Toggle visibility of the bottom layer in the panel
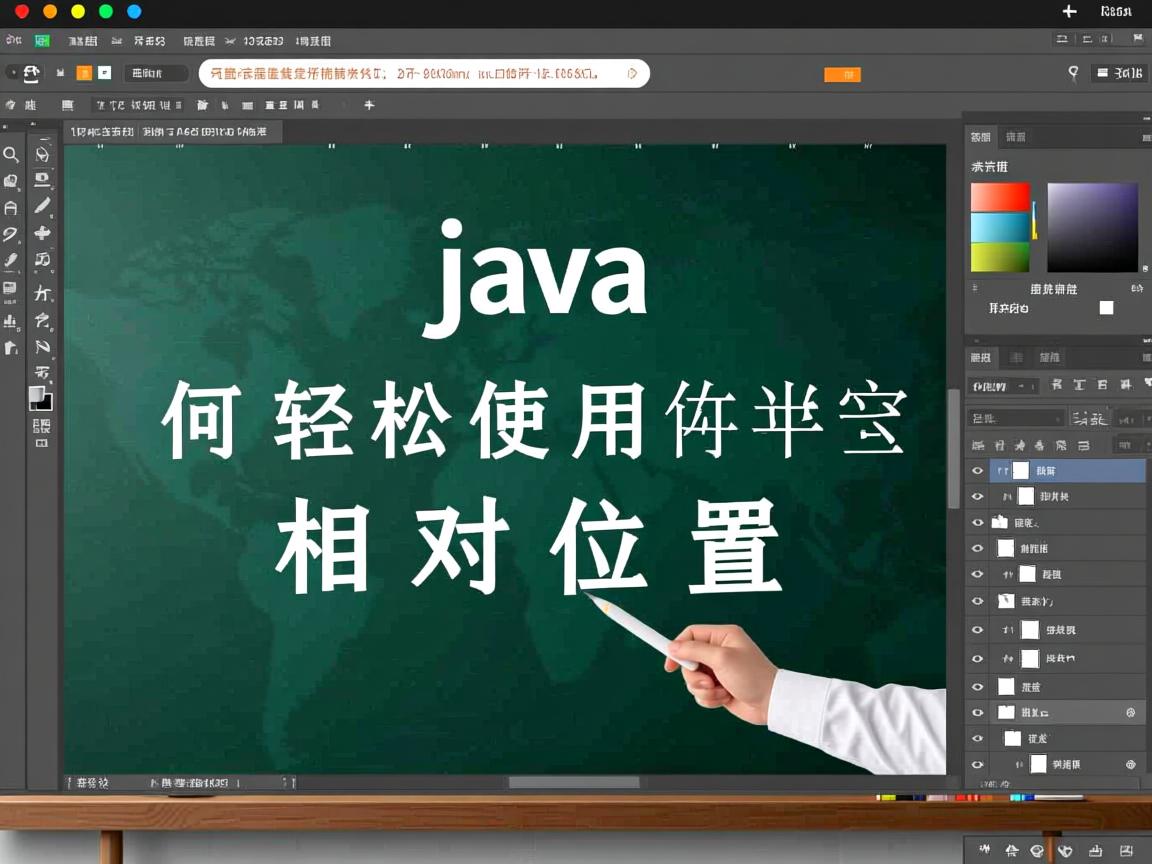 point(978,764)
